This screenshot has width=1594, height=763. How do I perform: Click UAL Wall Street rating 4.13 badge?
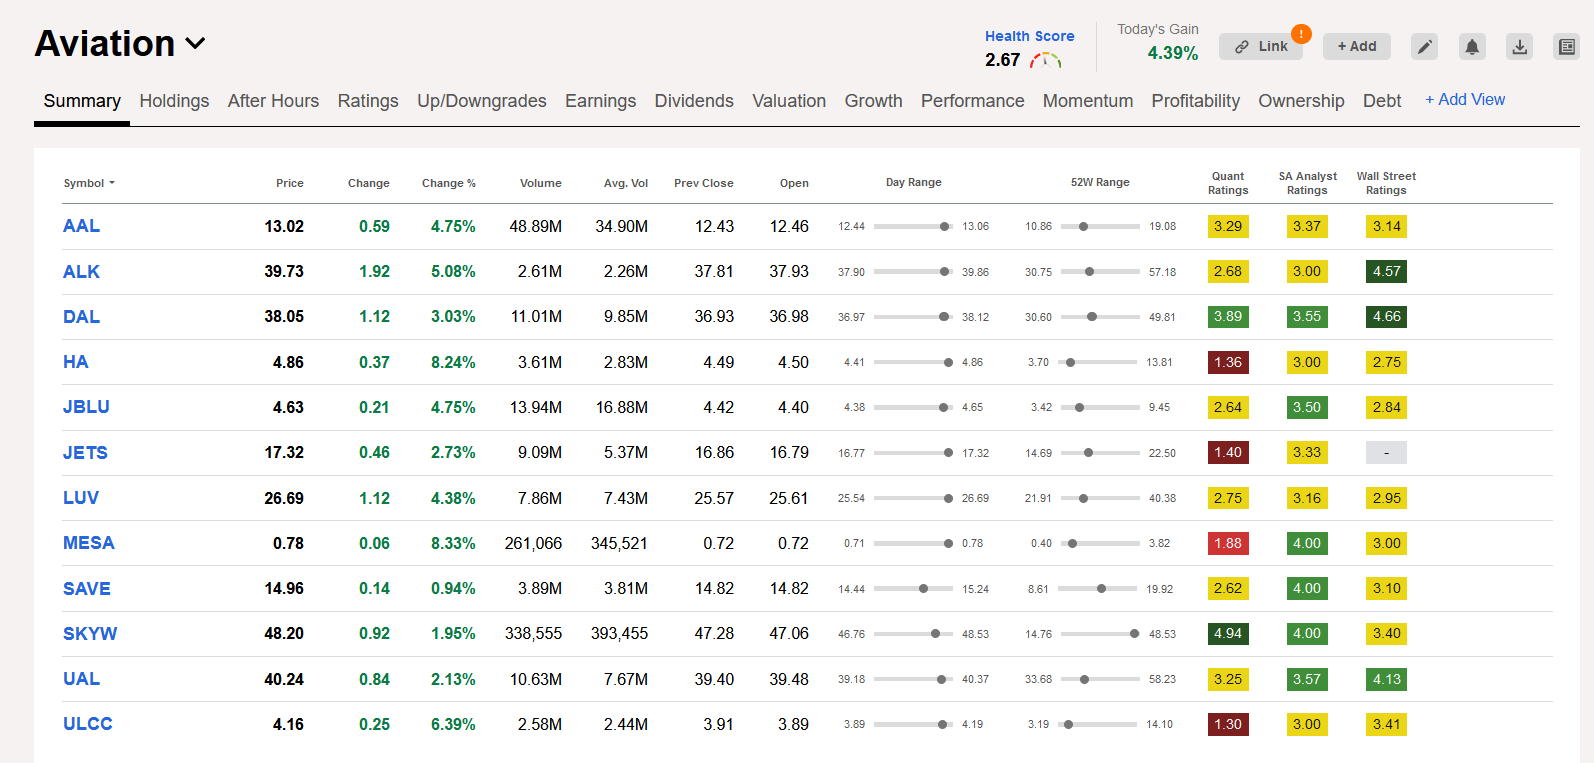click(x=1386, y=679)
